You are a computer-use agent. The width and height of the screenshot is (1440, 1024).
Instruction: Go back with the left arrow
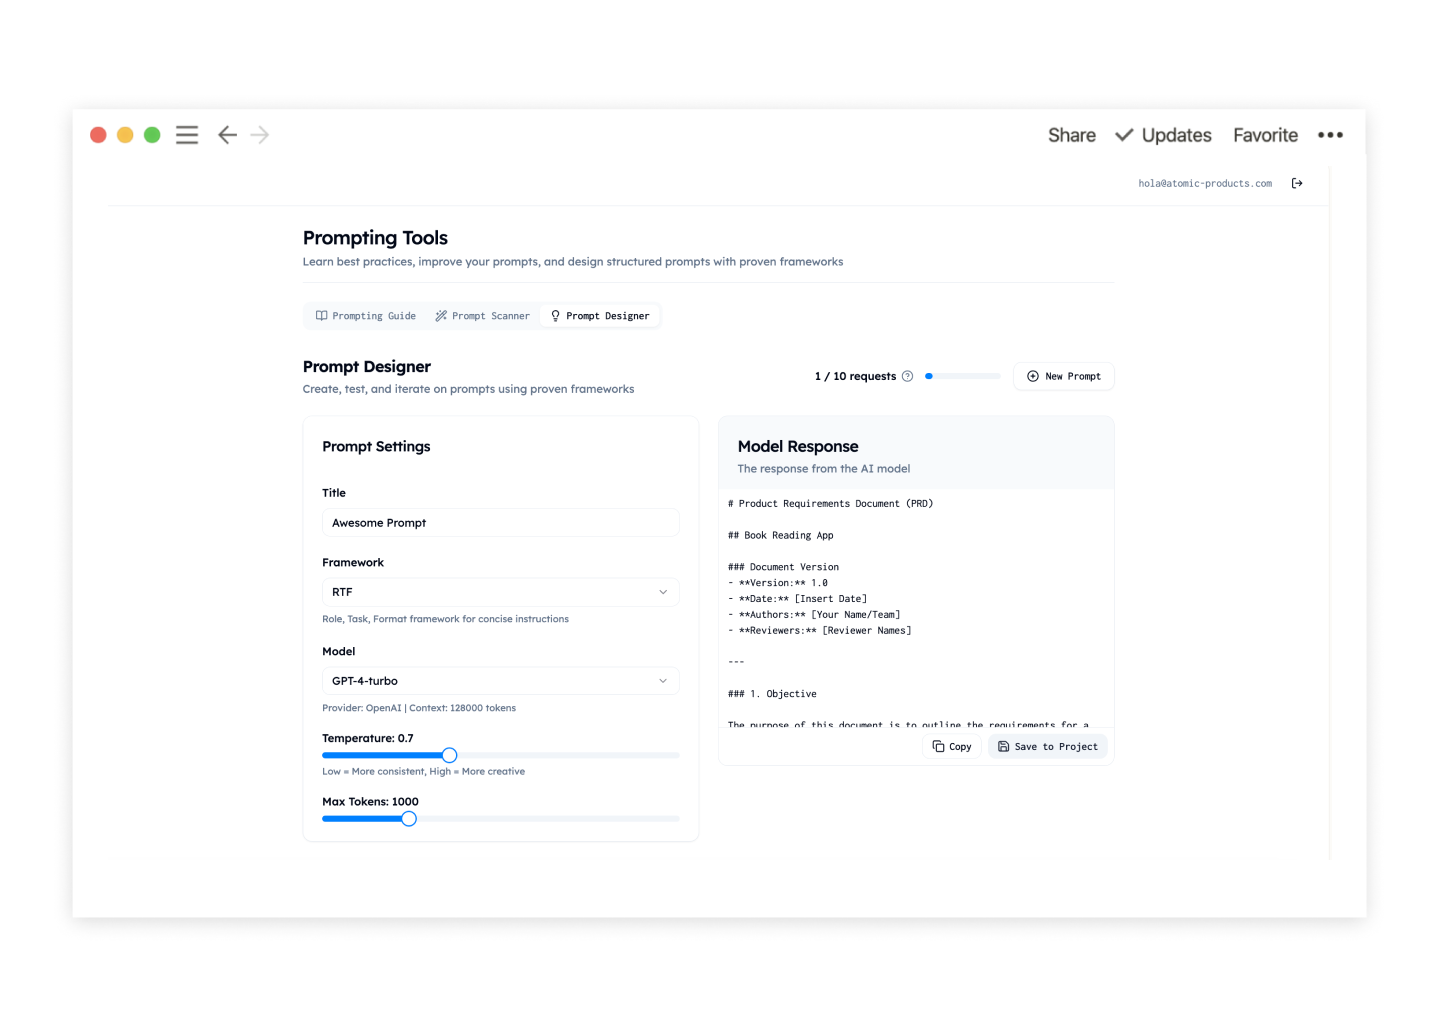228,135
